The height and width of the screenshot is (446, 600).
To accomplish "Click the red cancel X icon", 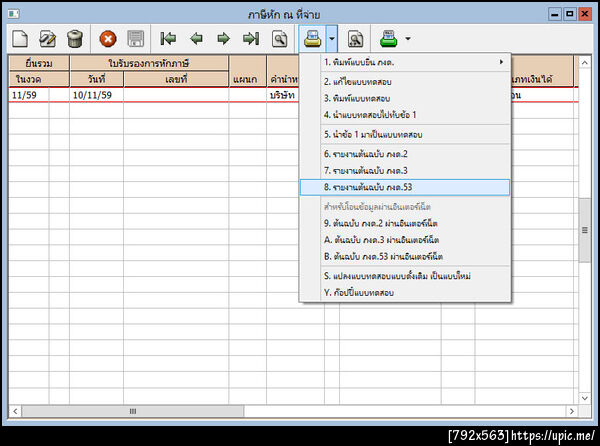I will coord(108,39).
